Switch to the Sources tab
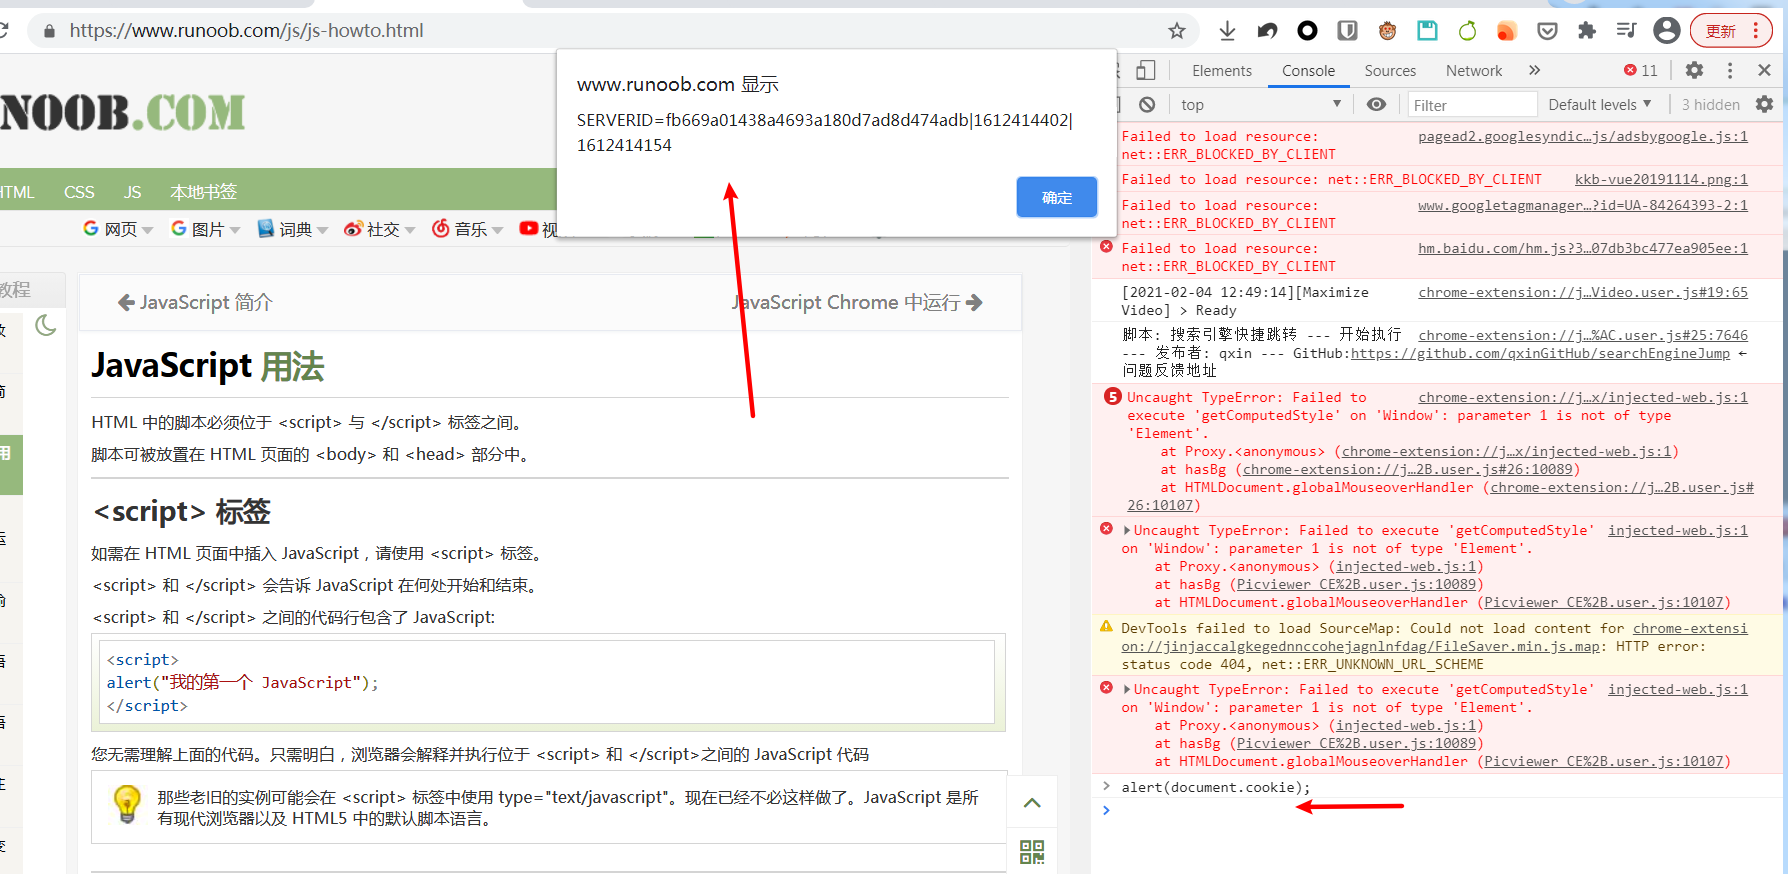Screen dimensions: 1788x874 click(1390, 71)
